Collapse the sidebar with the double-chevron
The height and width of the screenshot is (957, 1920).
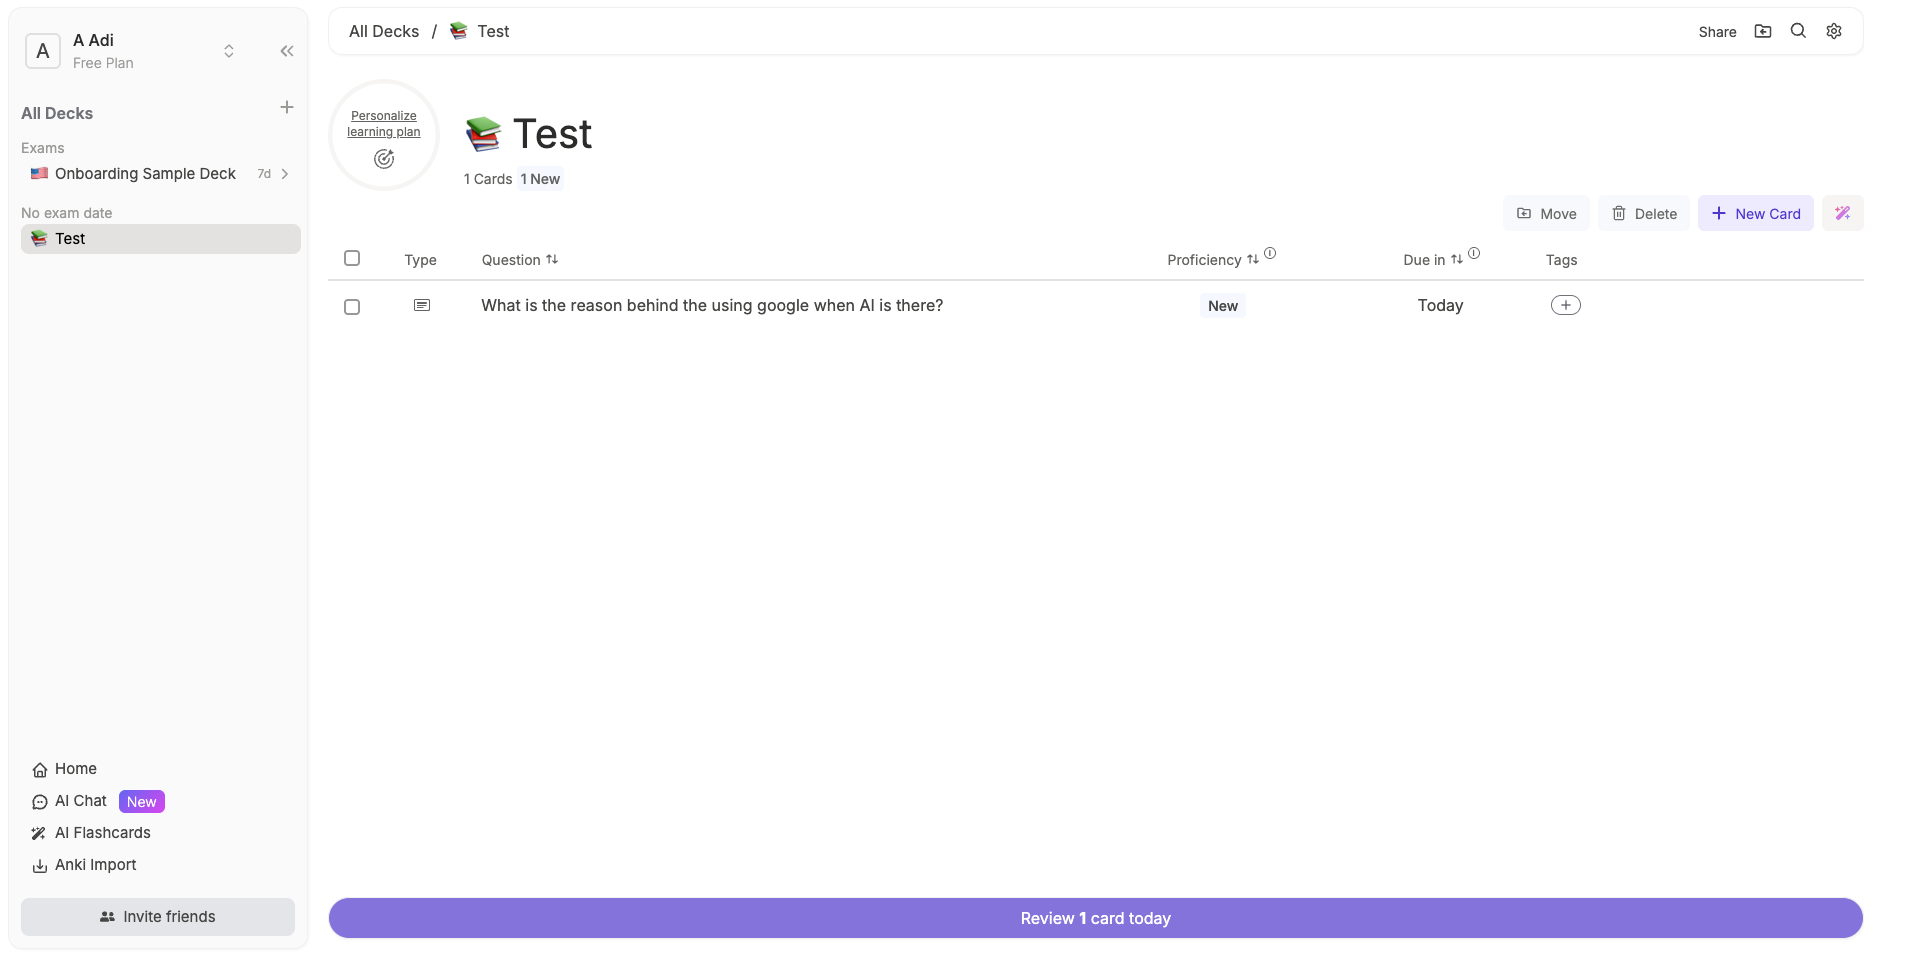coord(287,51)
